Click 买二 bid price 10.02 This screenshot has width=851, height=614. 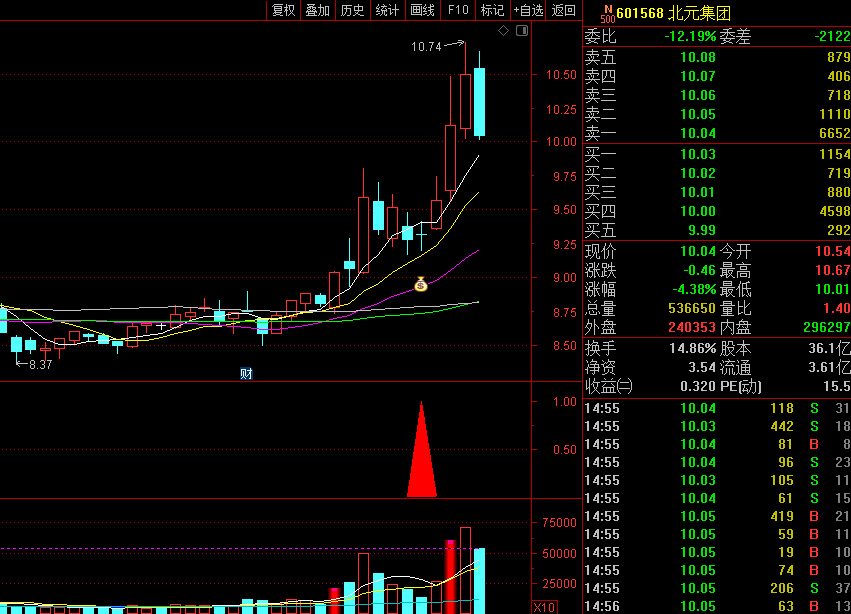pyautogui.click(x=697, y=173)
